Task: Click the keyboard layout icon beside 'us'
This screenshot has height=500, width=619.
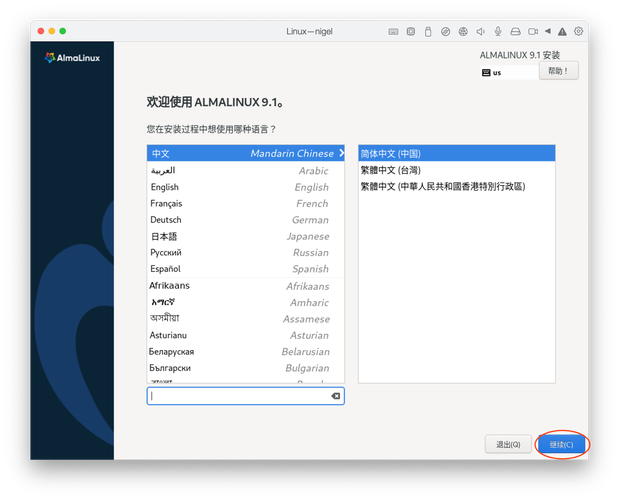Action: 486,73
